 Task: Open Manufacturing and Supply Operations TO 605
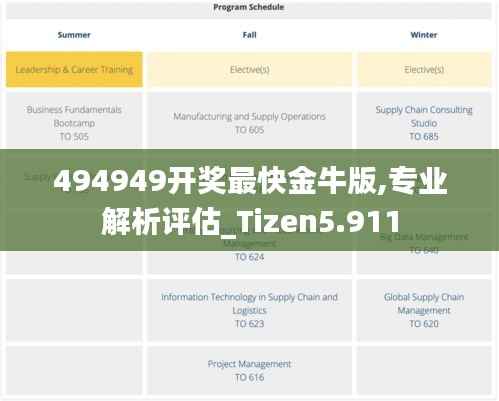coord(250,123)
